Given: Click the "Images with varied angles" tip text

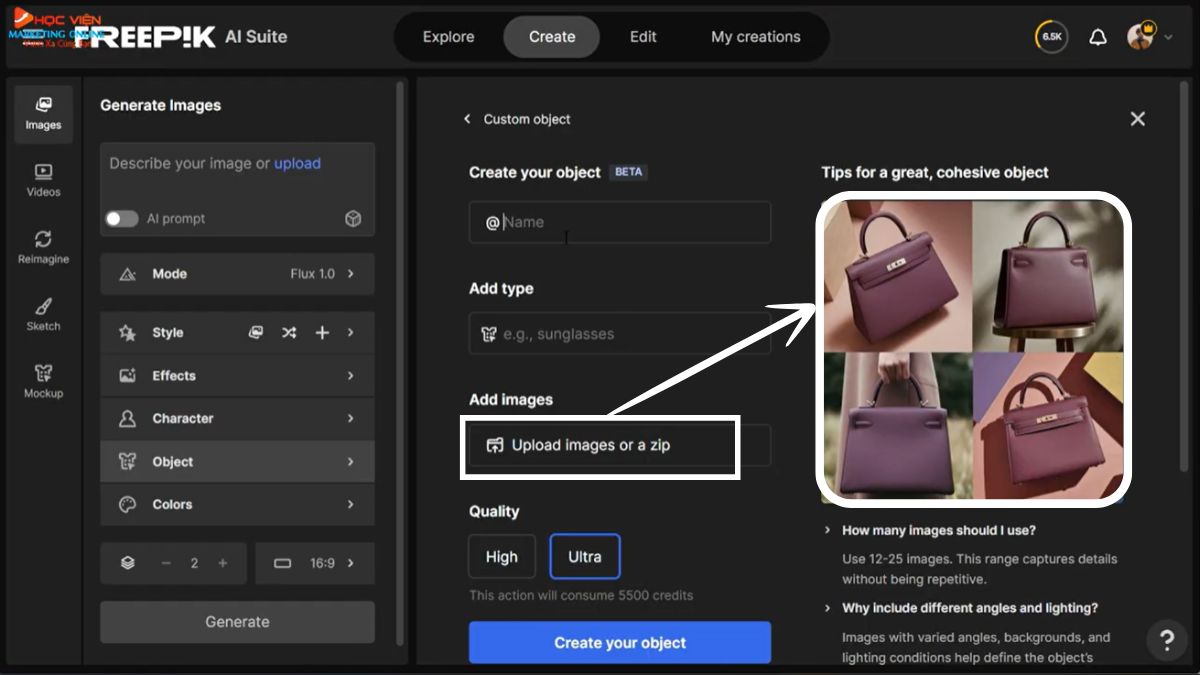Looking at the screenshot, I should (977, 647).
